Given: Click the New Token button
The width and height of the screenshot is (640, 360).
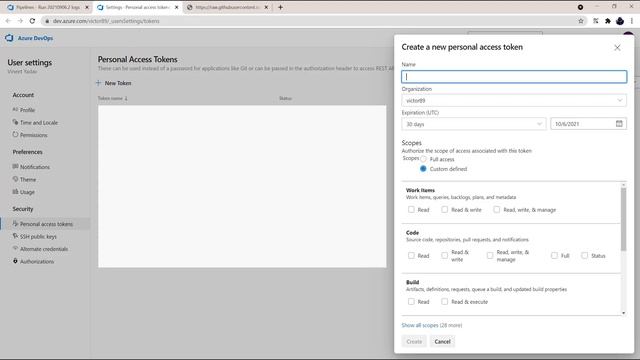Looking at the screenshot, I should [113, 83].
